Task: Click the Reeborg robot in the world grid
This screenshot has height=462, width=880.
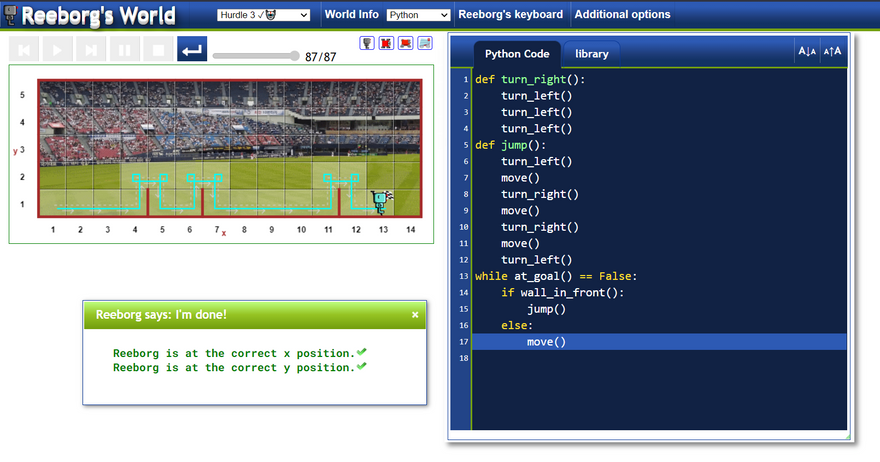Action: click(x=379, y=202)
